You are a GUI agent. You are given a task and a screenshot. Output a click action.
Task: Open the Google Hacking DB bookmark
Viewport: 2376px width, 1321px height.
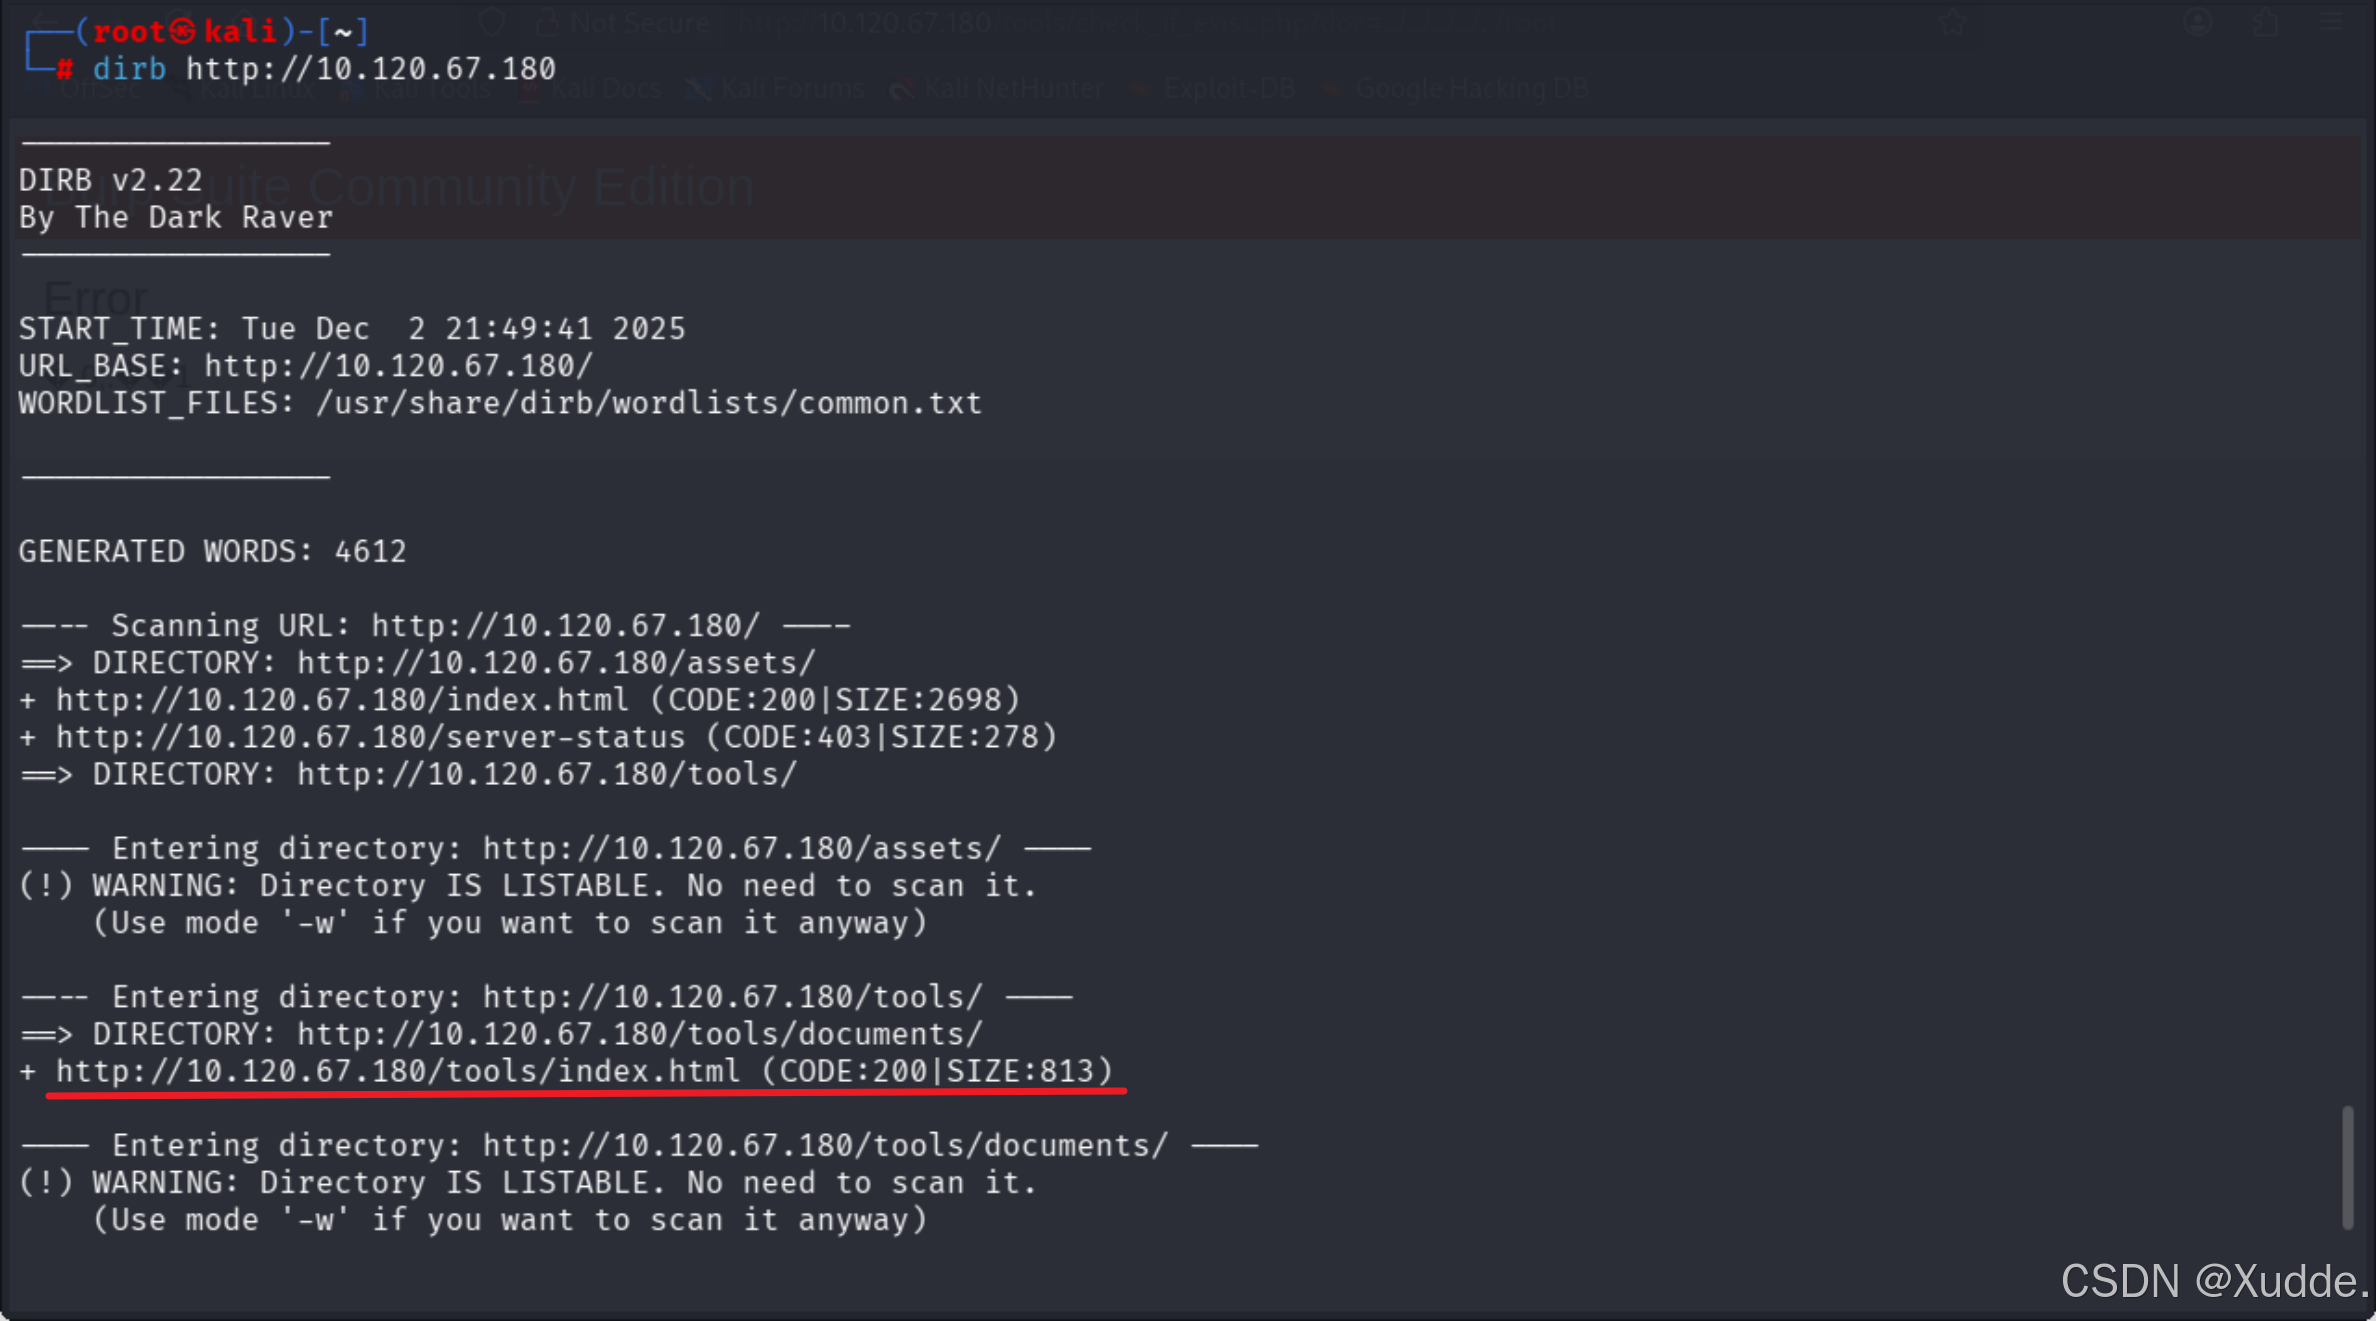pos(1470,89)
